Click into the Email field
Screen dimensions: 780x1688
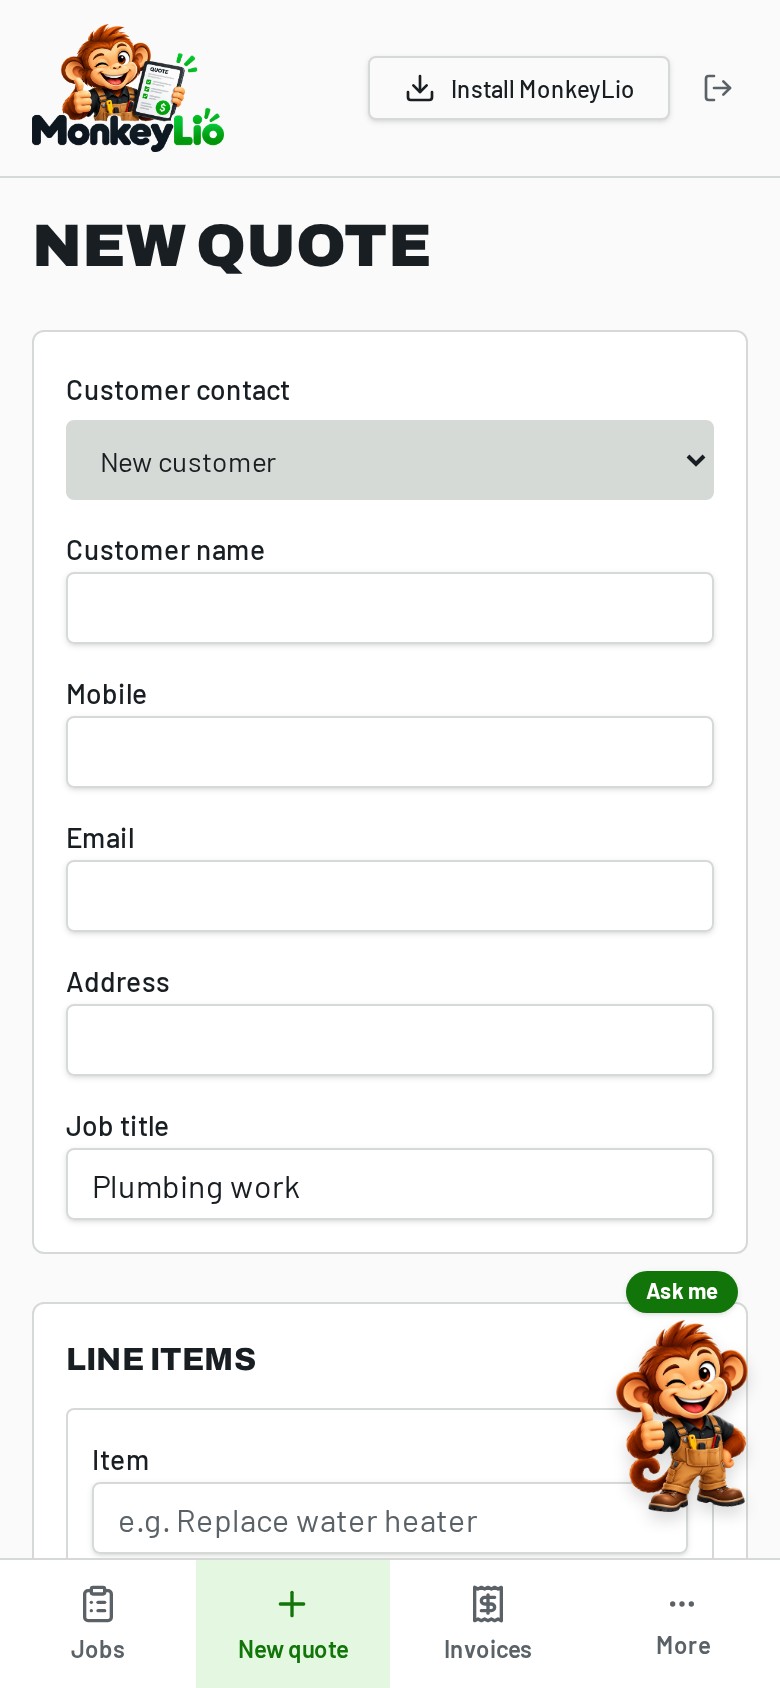pyautogui.click(x=390, y=896)
